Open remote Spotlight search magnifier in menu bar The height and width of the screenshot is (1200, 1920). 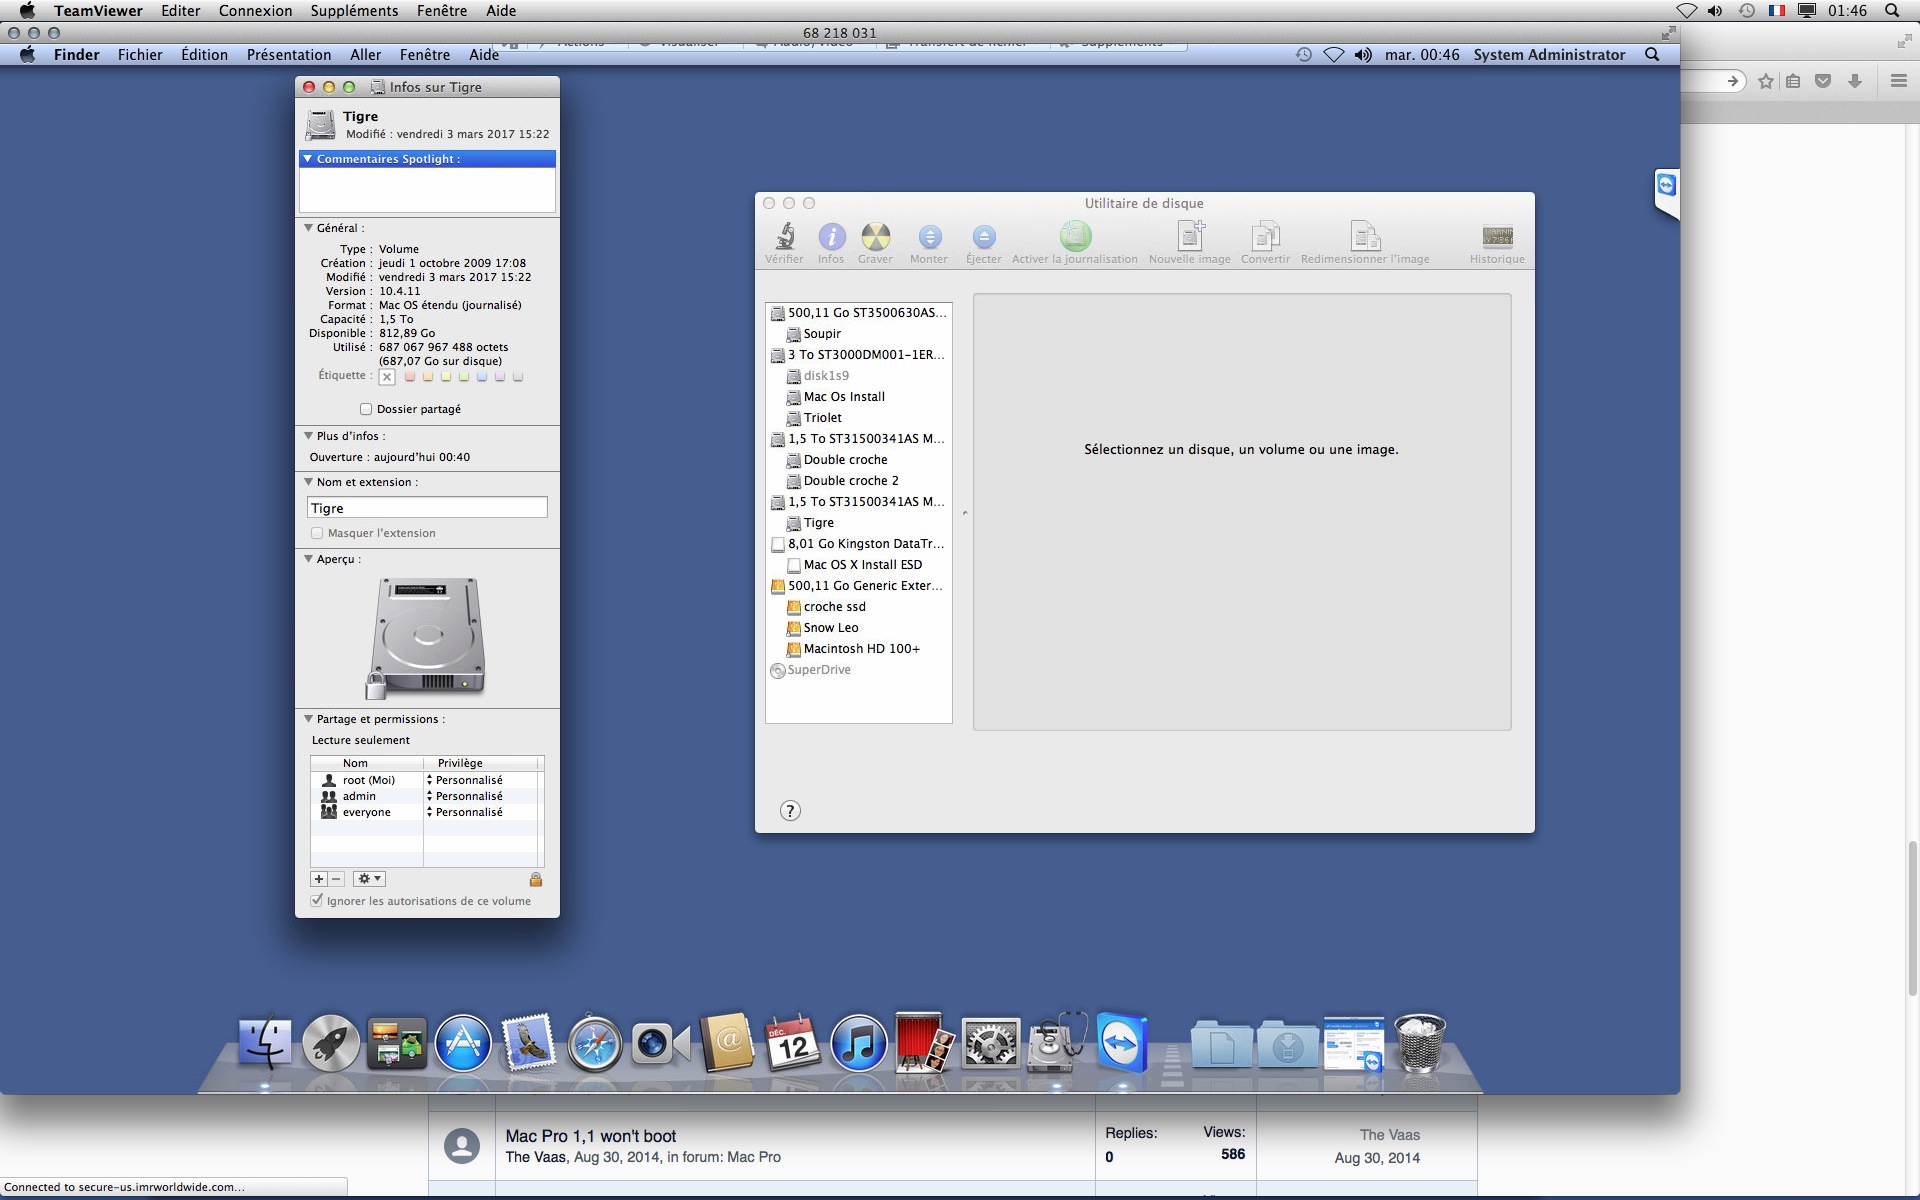click(x=1652, y=55)
